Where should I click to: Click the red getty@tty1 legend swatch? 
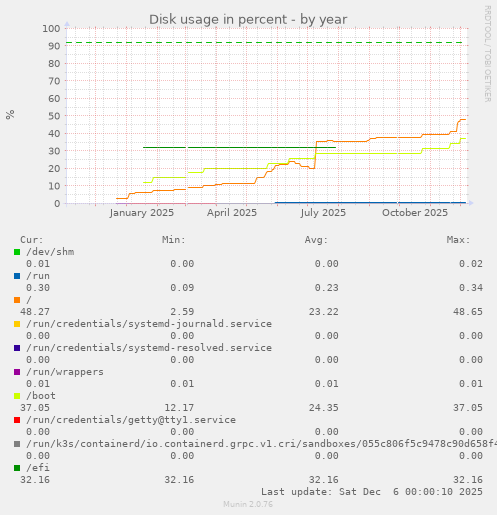(x=17, y=420)
